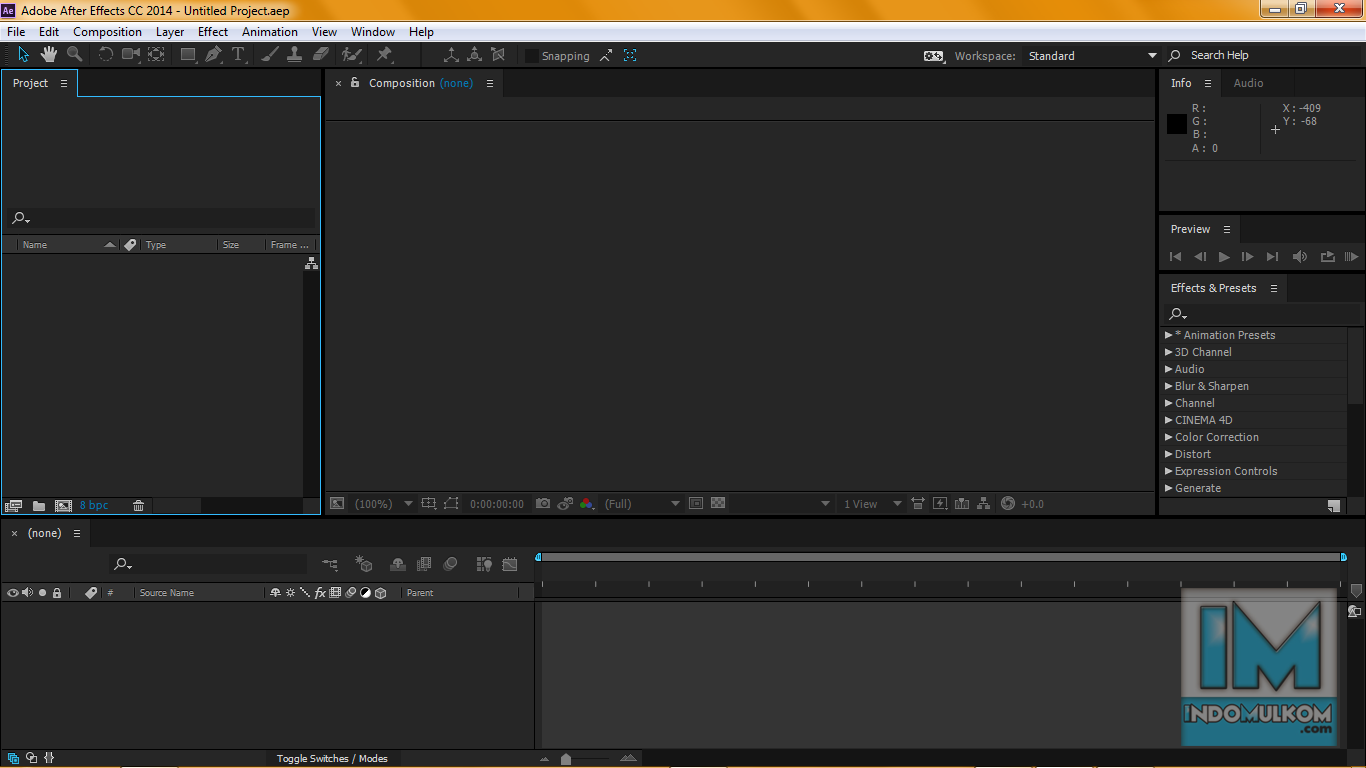This screenshot has height=768, width=1366.
Task: Take a snapshot of the composition
Action: pyautogui.click(x=543, y=503)
